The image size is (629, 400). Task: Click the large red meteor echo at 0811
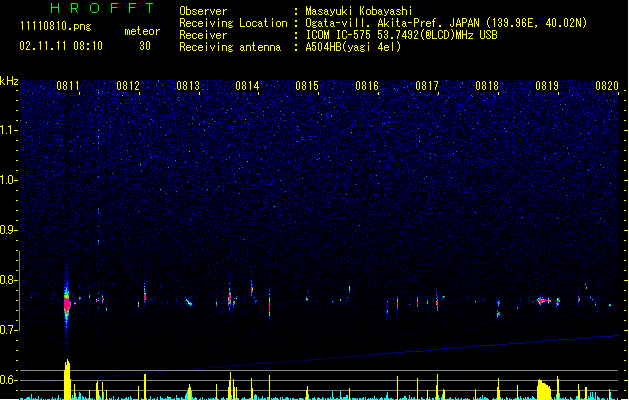click(67, 303)
